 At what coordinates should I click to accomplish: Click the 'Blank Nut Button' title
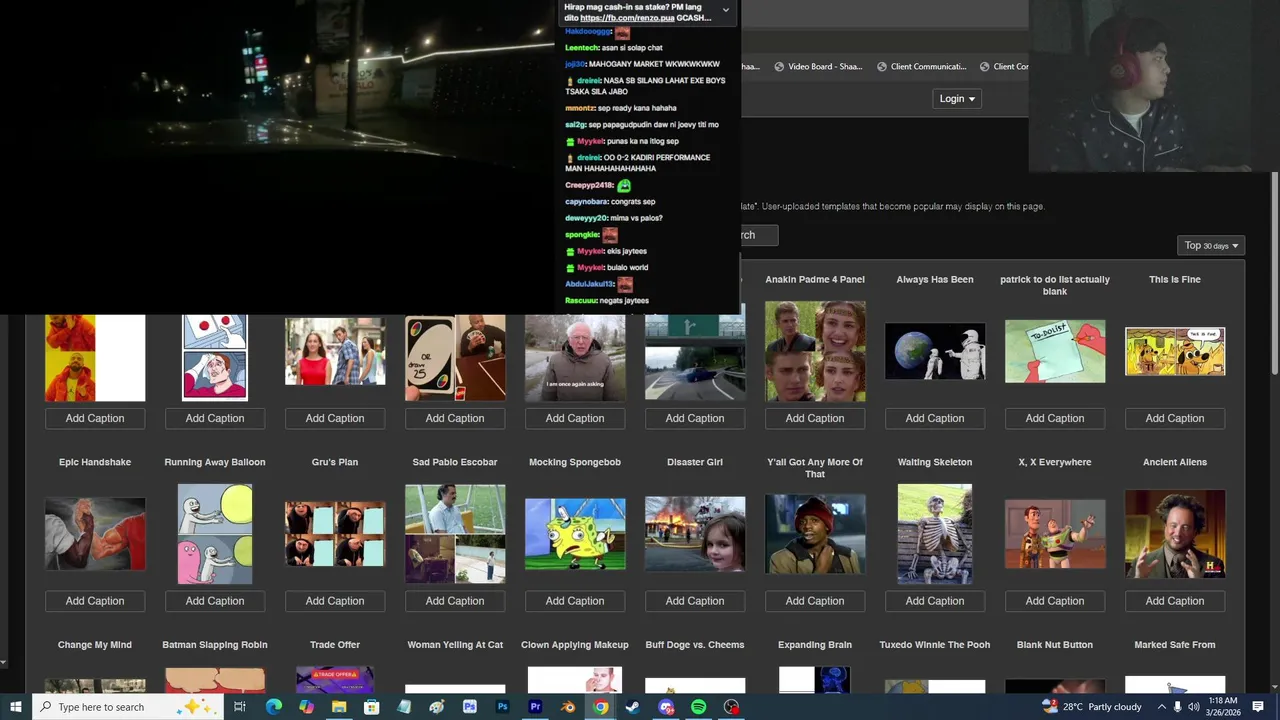click(1055, 645)
